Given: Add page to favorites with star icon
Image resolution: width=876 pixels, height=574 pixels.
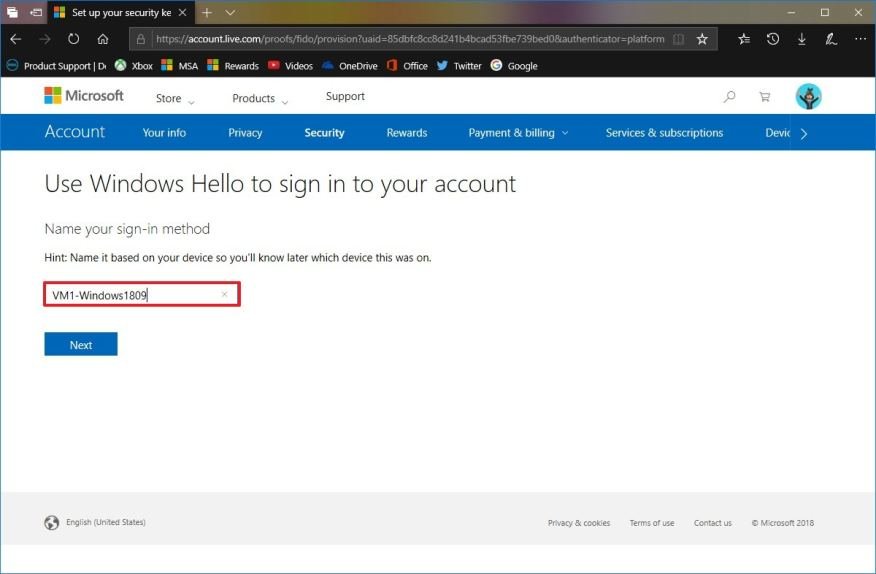Looking at the screenshot, I should coord(702,39).
